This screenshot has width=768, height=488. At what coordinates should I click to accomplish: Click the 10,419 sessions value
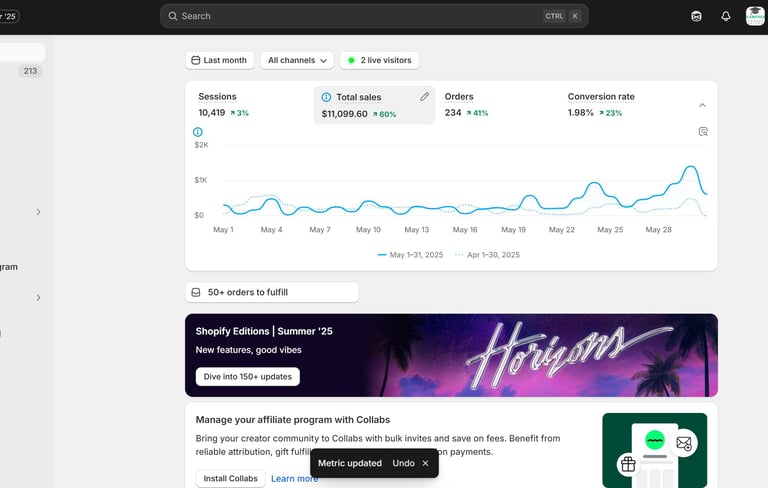[212, 113]
